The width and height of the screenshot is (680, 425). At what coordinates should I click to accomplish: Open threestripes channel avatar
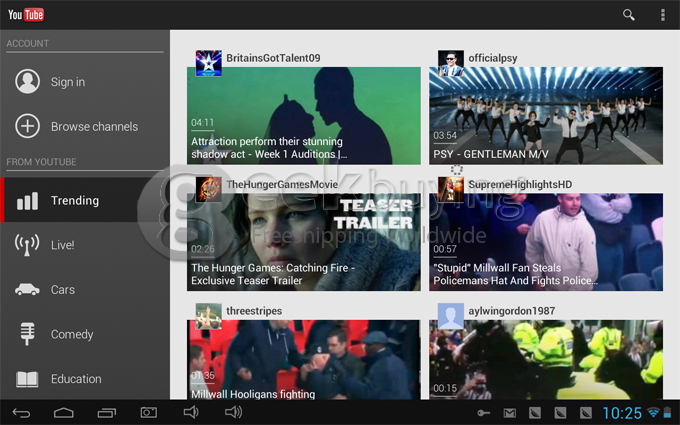[209, 316]
